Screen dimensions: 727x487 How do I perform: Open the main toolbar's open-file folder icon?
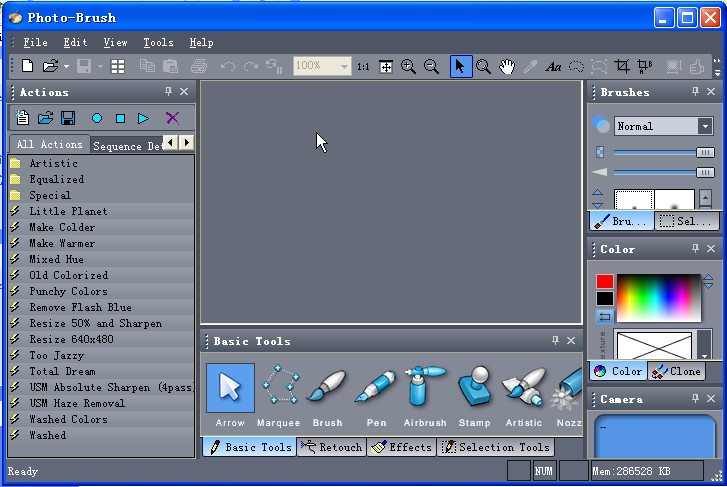click(51, 66)
